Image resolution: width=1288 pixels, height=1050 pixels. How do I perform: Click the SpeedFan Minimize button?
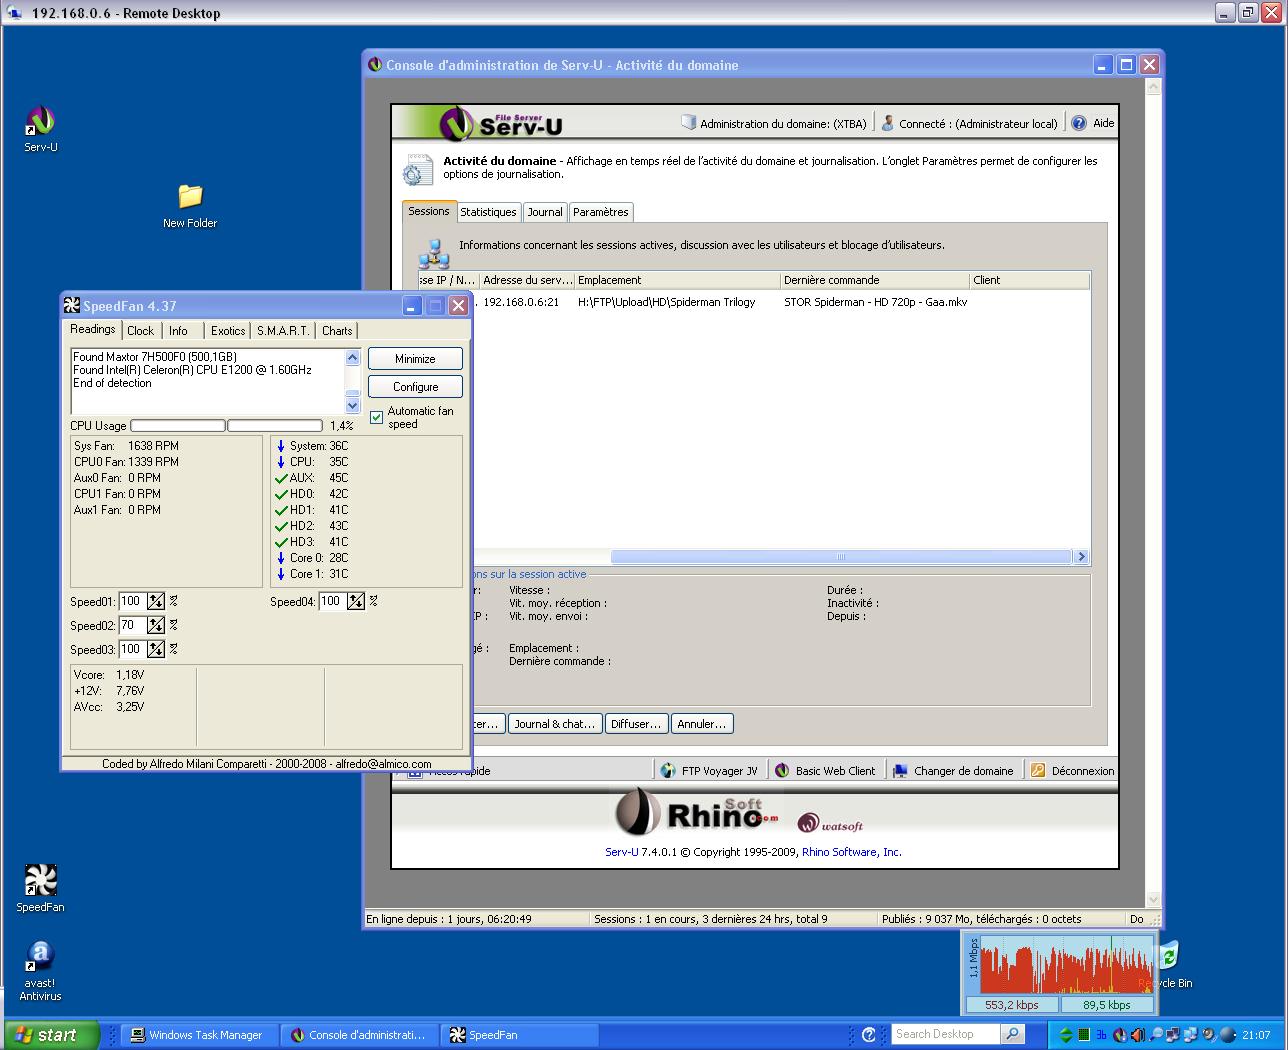(x=415, y=359)
